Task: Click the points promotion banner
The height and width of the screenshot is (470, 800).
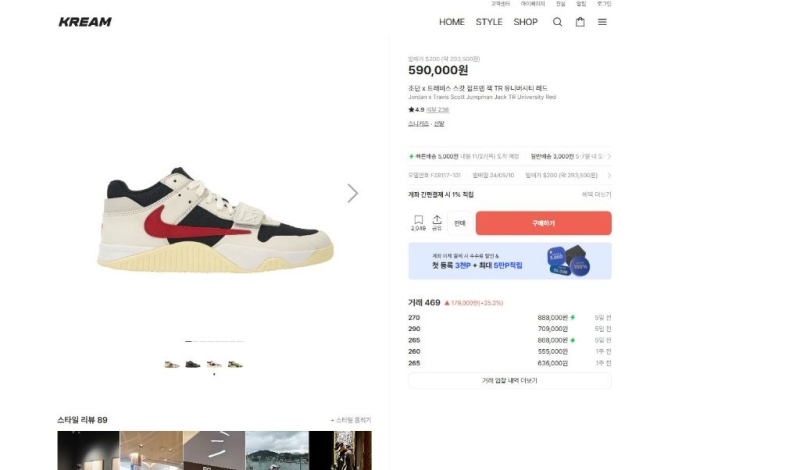Action: click(x=510, y=261)
